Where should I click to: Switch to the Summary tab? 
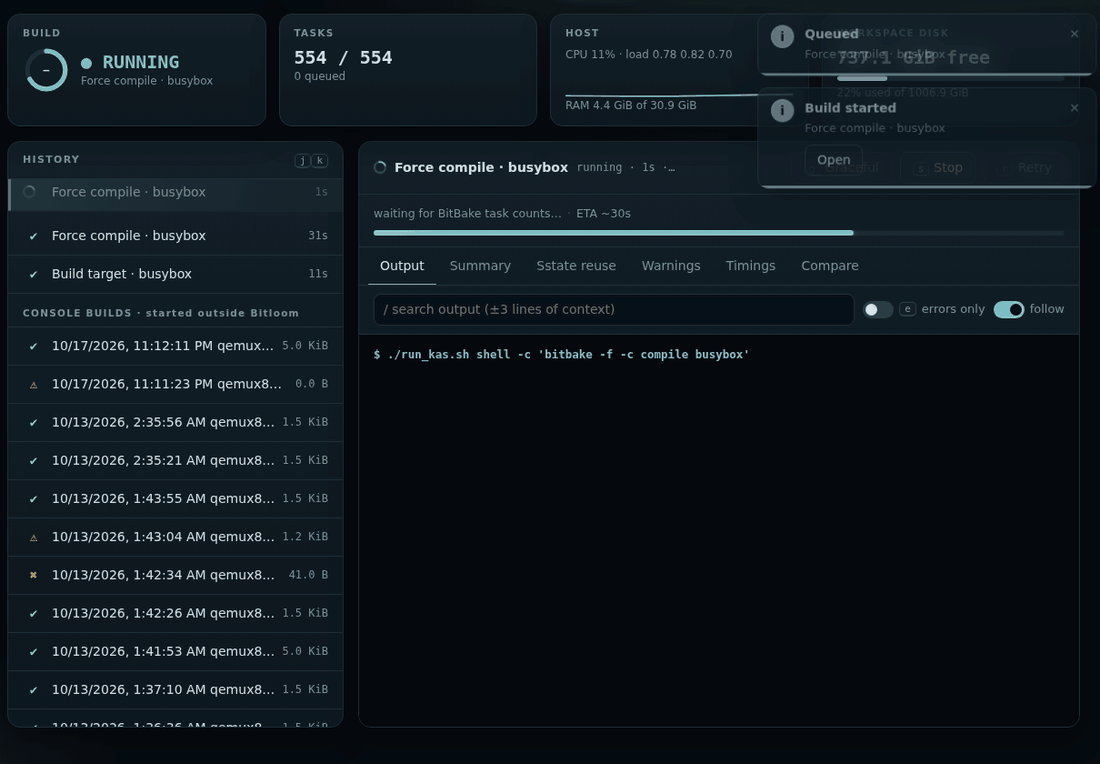(x=480, y=266)
